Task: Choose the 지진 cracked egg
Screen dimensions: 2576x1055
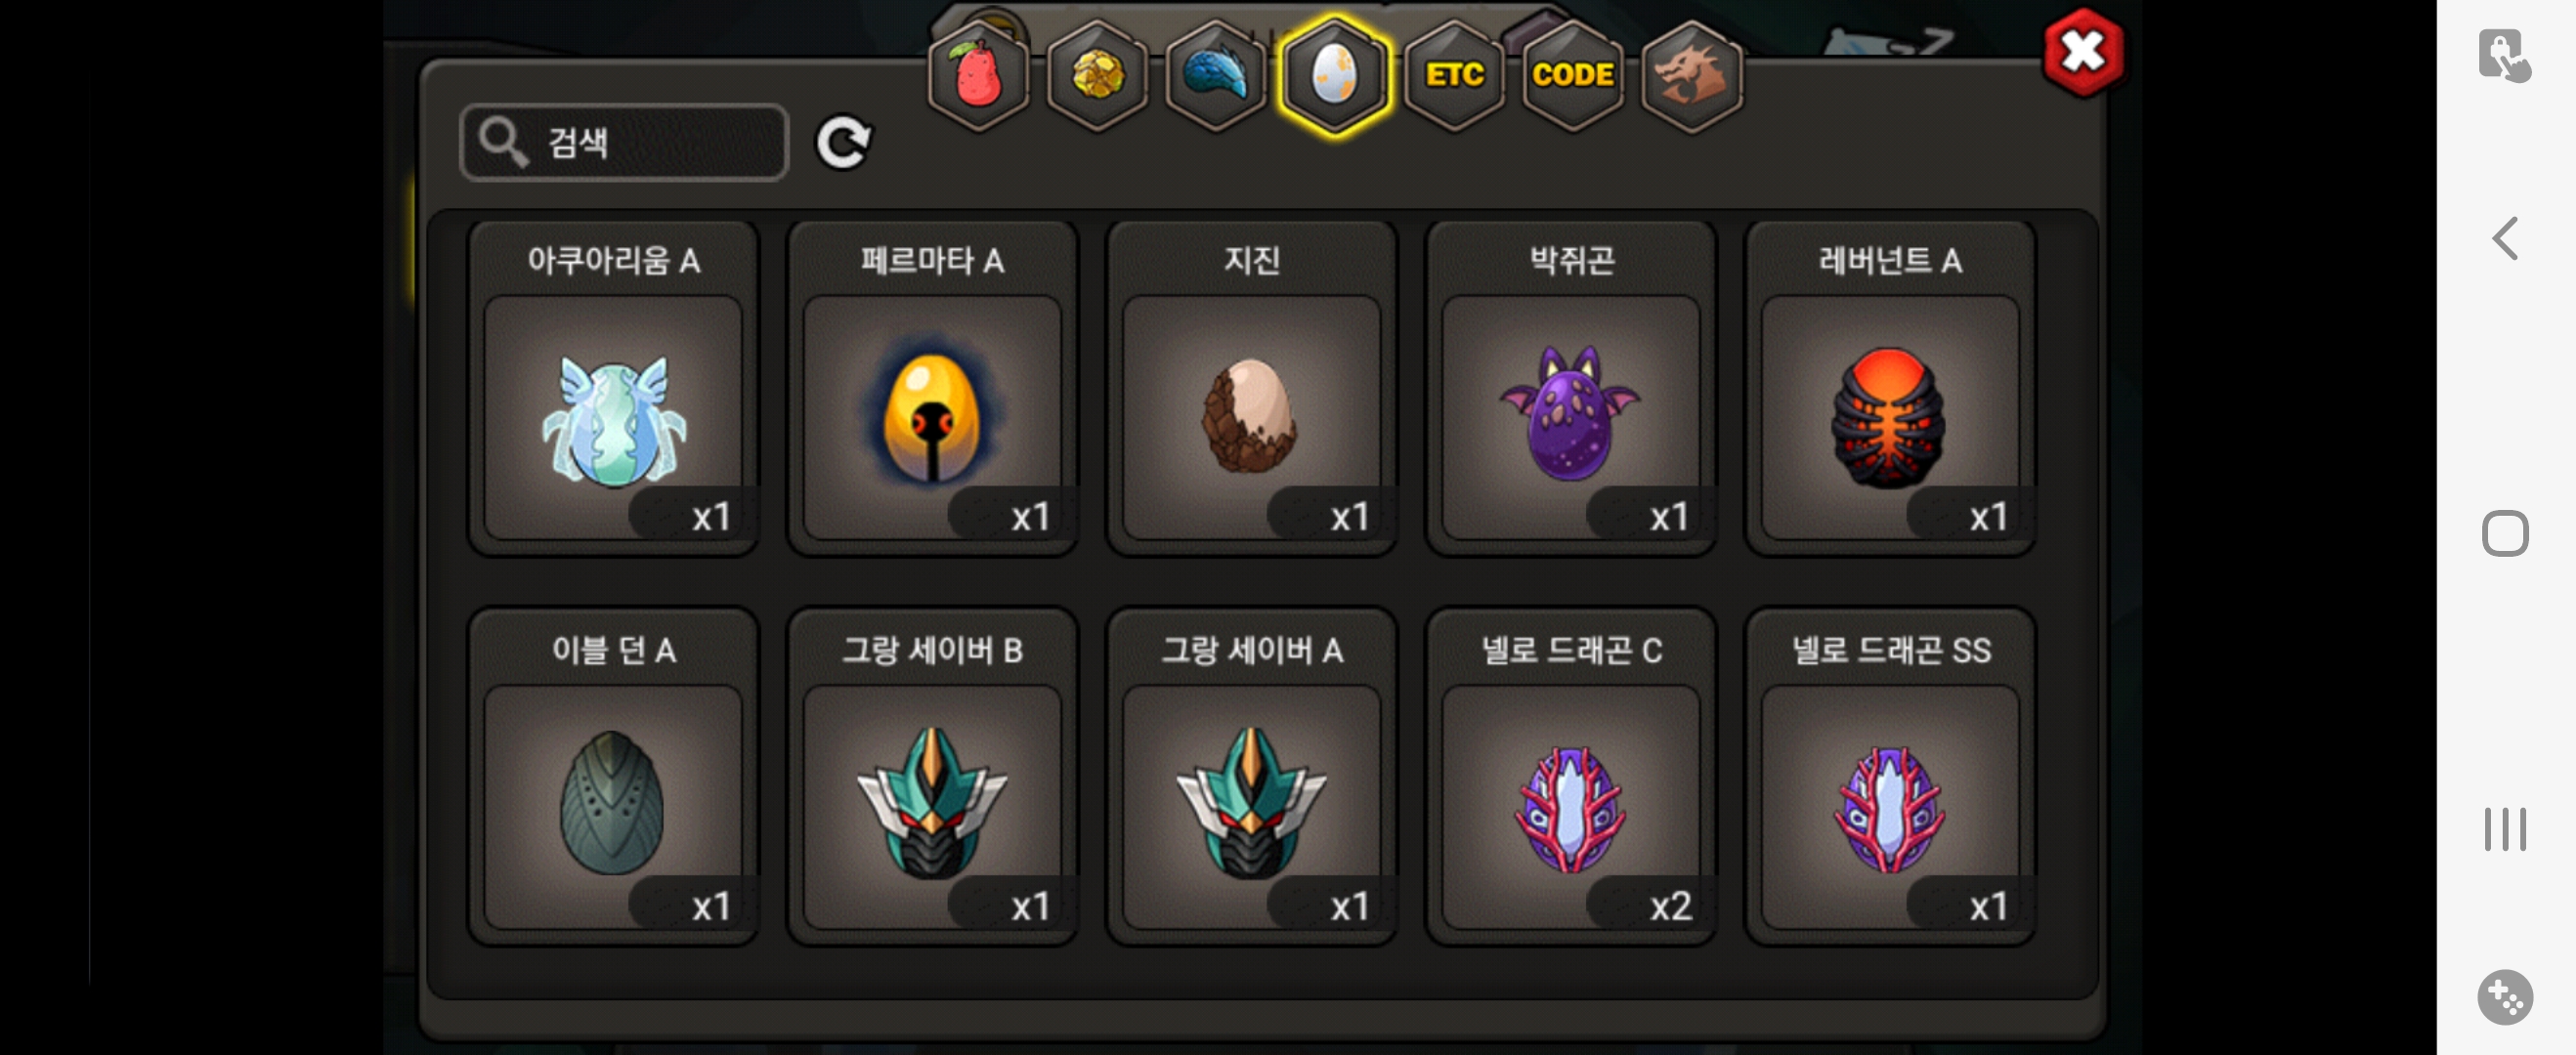Action: pos(1251,388)
